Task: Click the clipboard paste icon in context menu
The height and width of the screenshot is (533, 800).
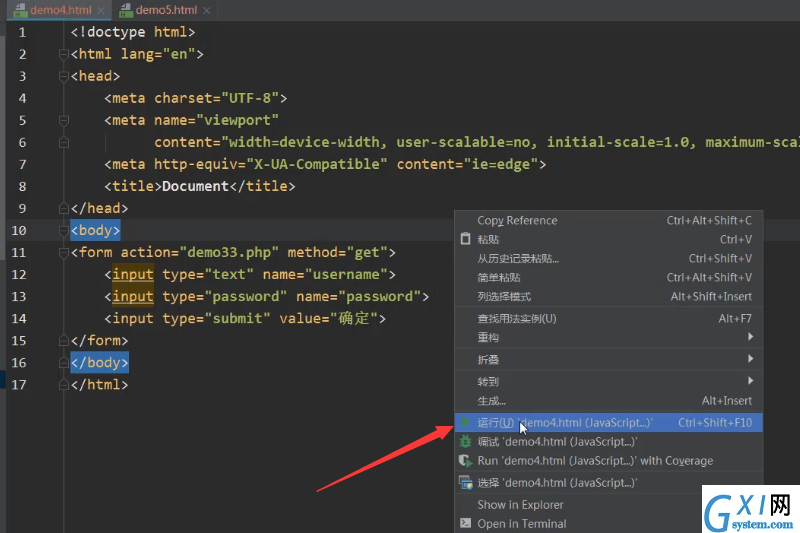Action: click(x=465, y=239)
